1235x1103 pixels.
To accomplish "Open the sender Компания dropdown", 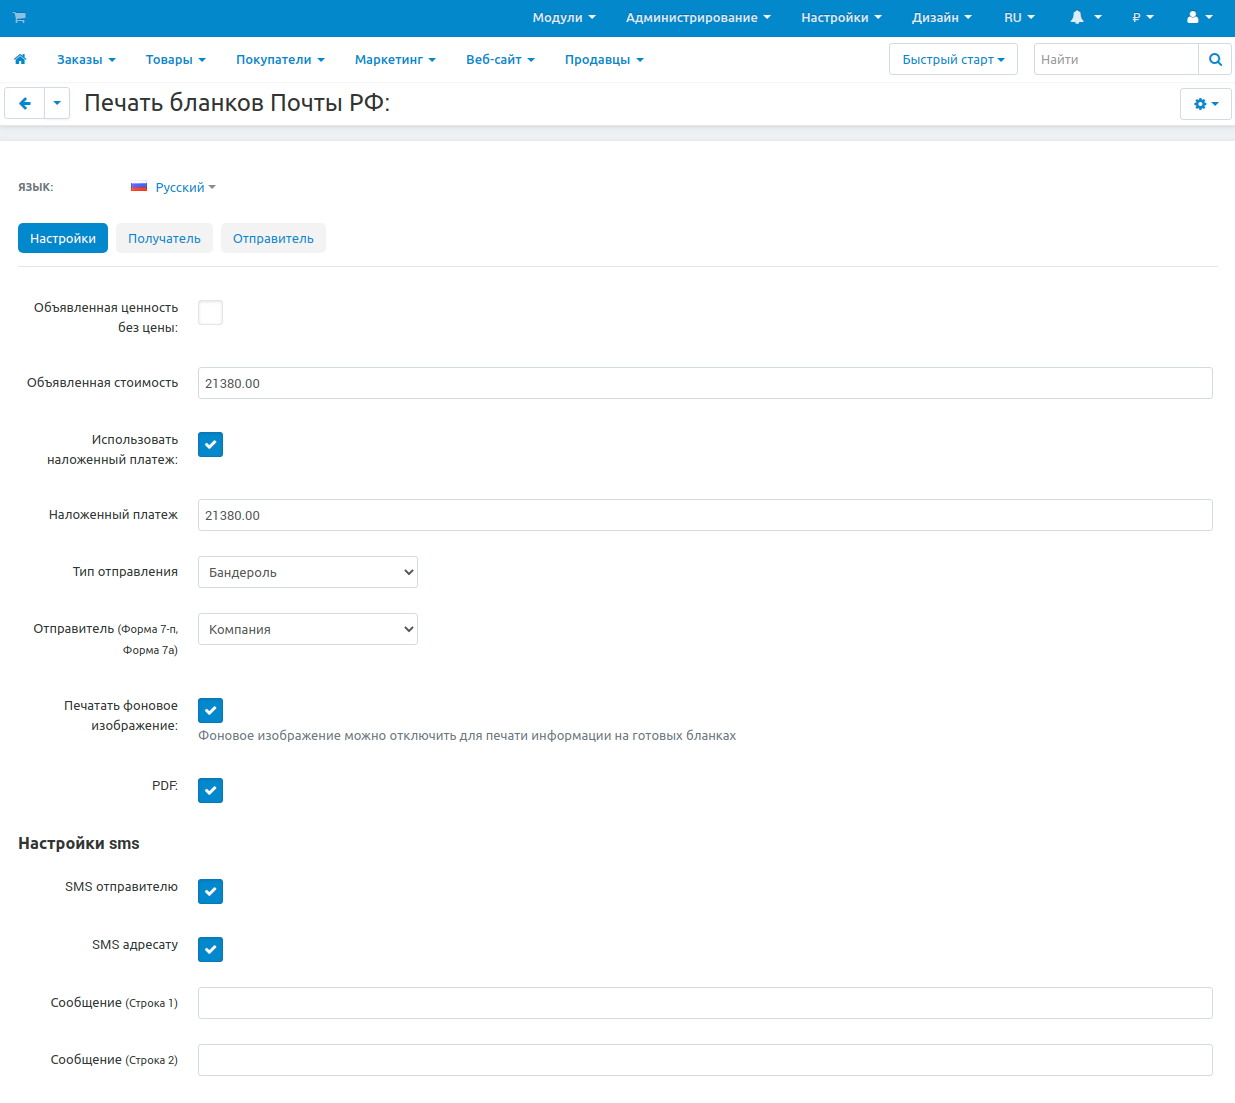I will point(308,629).
